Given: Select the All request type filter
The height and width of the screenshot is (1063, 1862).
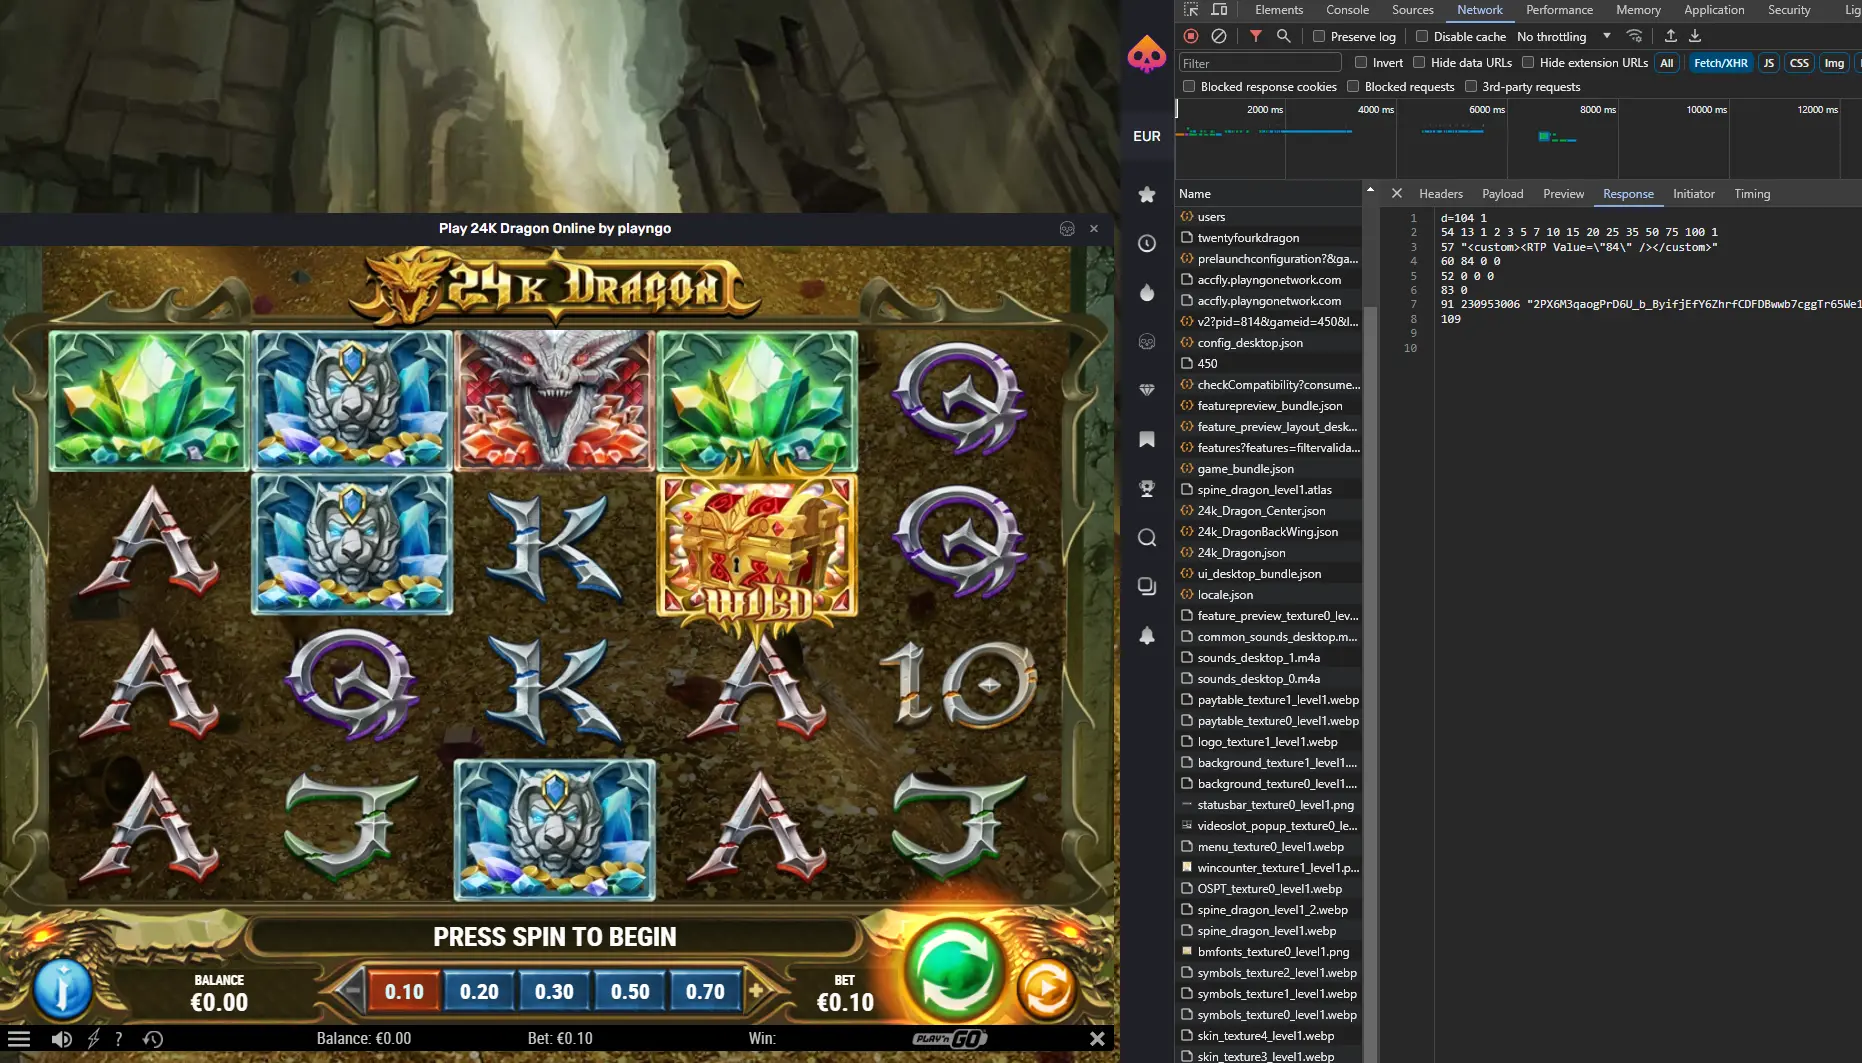Looking at the screenshot, I should 1666,63.
